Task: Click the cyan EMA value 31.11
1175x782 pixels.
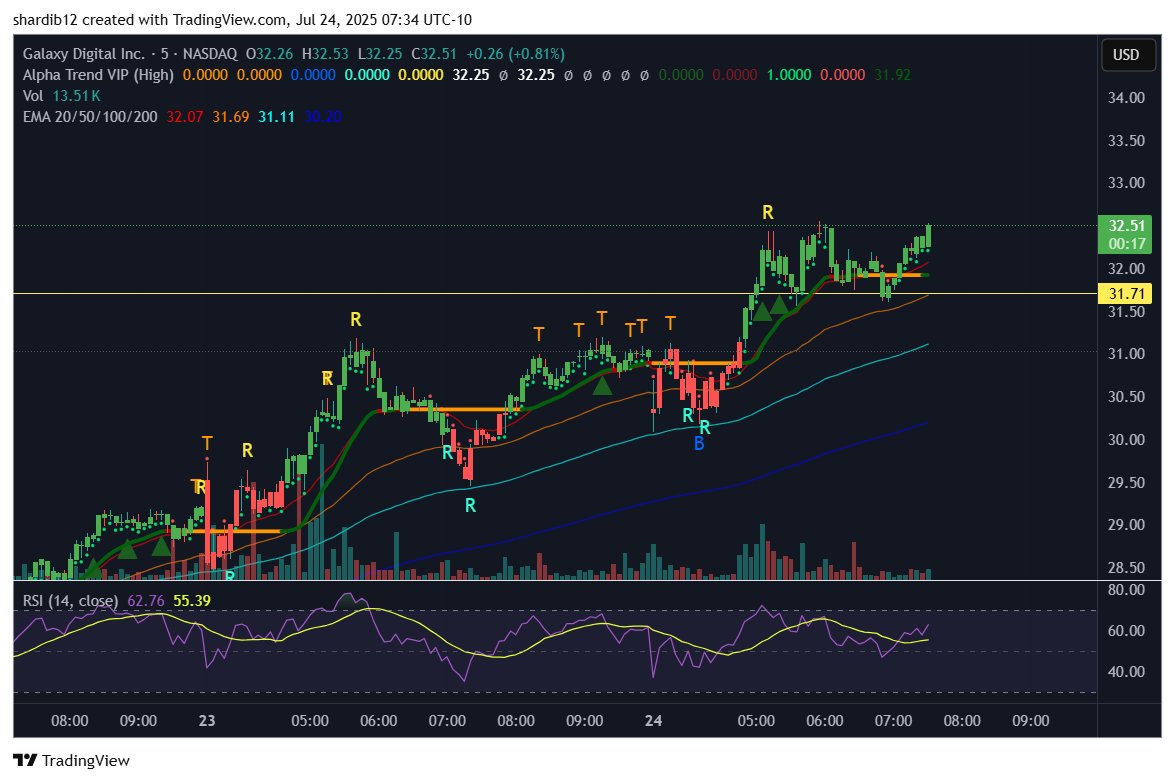Action: coord(277,117)
